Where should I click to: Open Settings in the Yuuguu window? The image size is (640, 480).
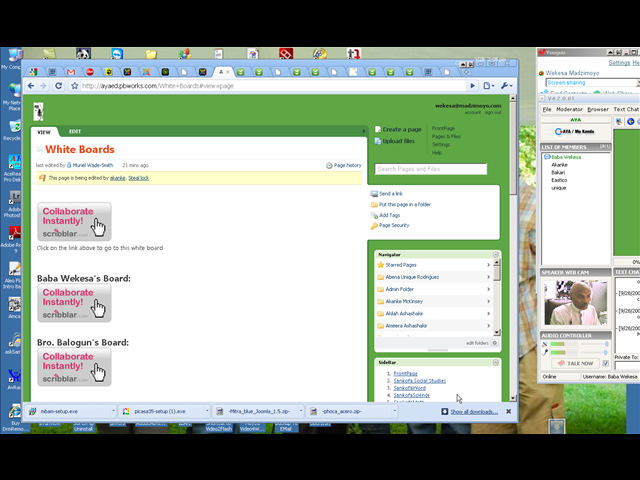pos(619,63)
